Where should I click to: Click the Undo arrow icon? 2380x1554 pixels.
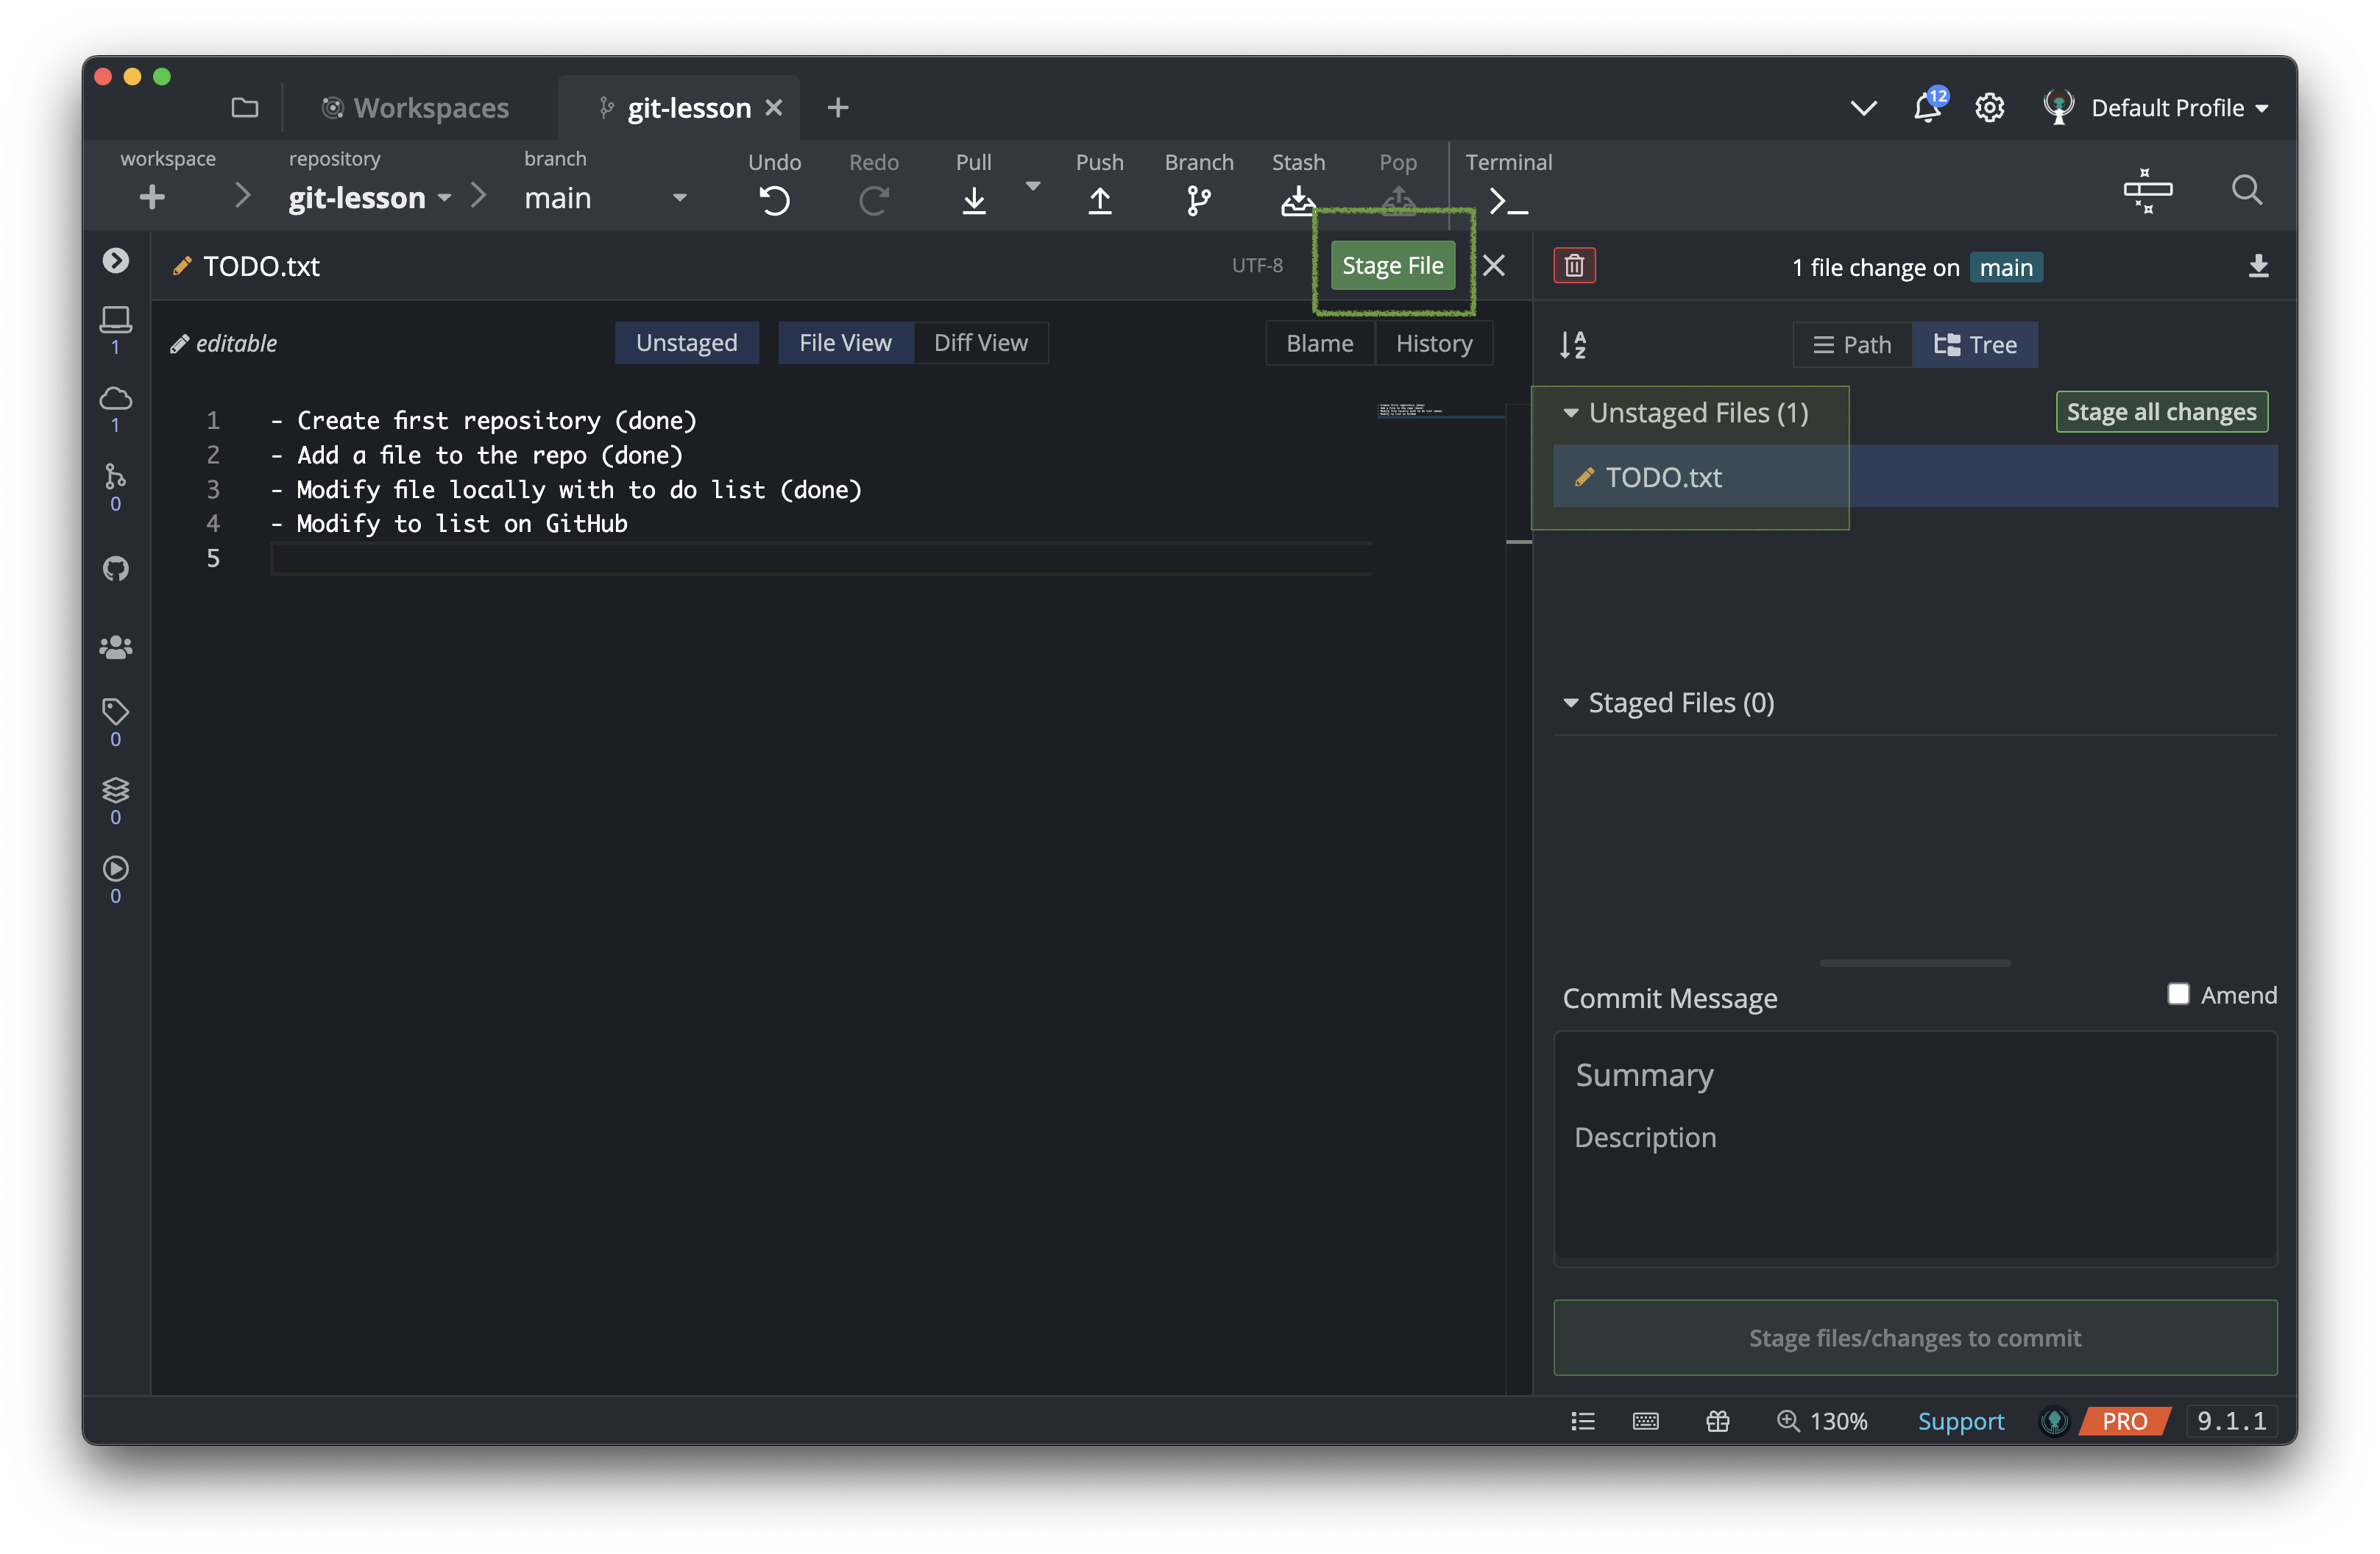tap(774, 201)
